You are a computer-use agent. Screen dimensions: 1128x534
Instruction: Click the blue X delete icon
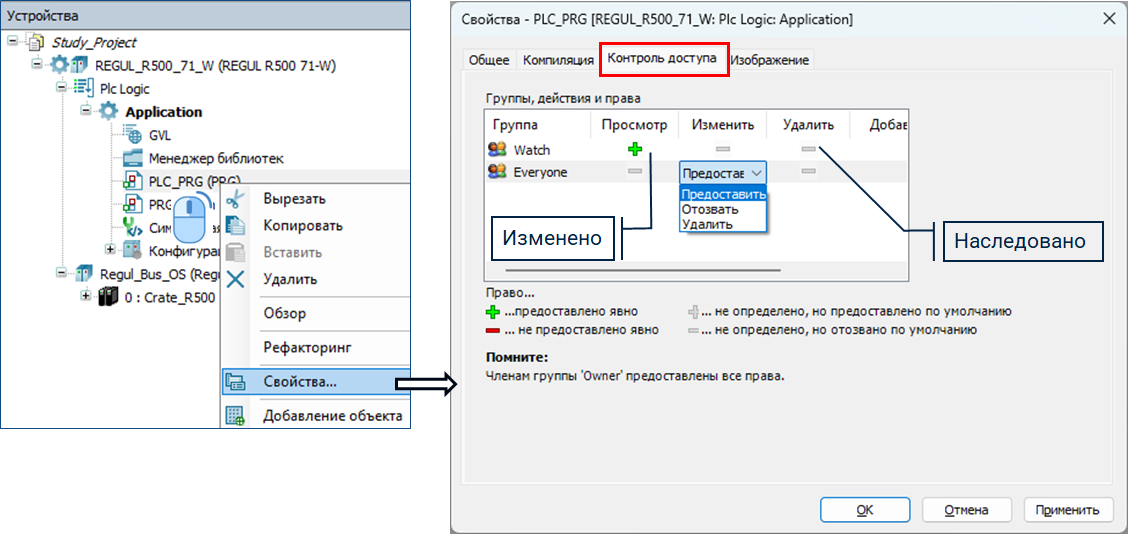tap(235, 279)
